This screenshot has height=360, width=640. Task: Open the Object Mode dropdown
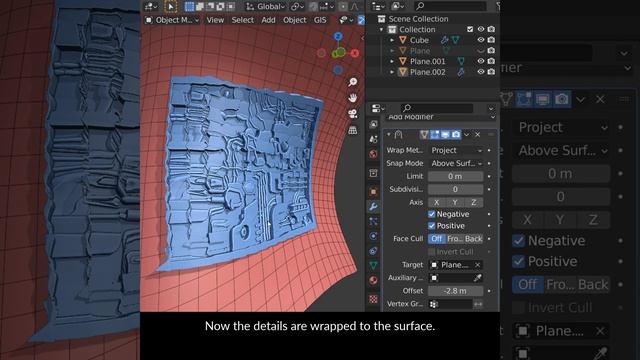pos(172,20)
